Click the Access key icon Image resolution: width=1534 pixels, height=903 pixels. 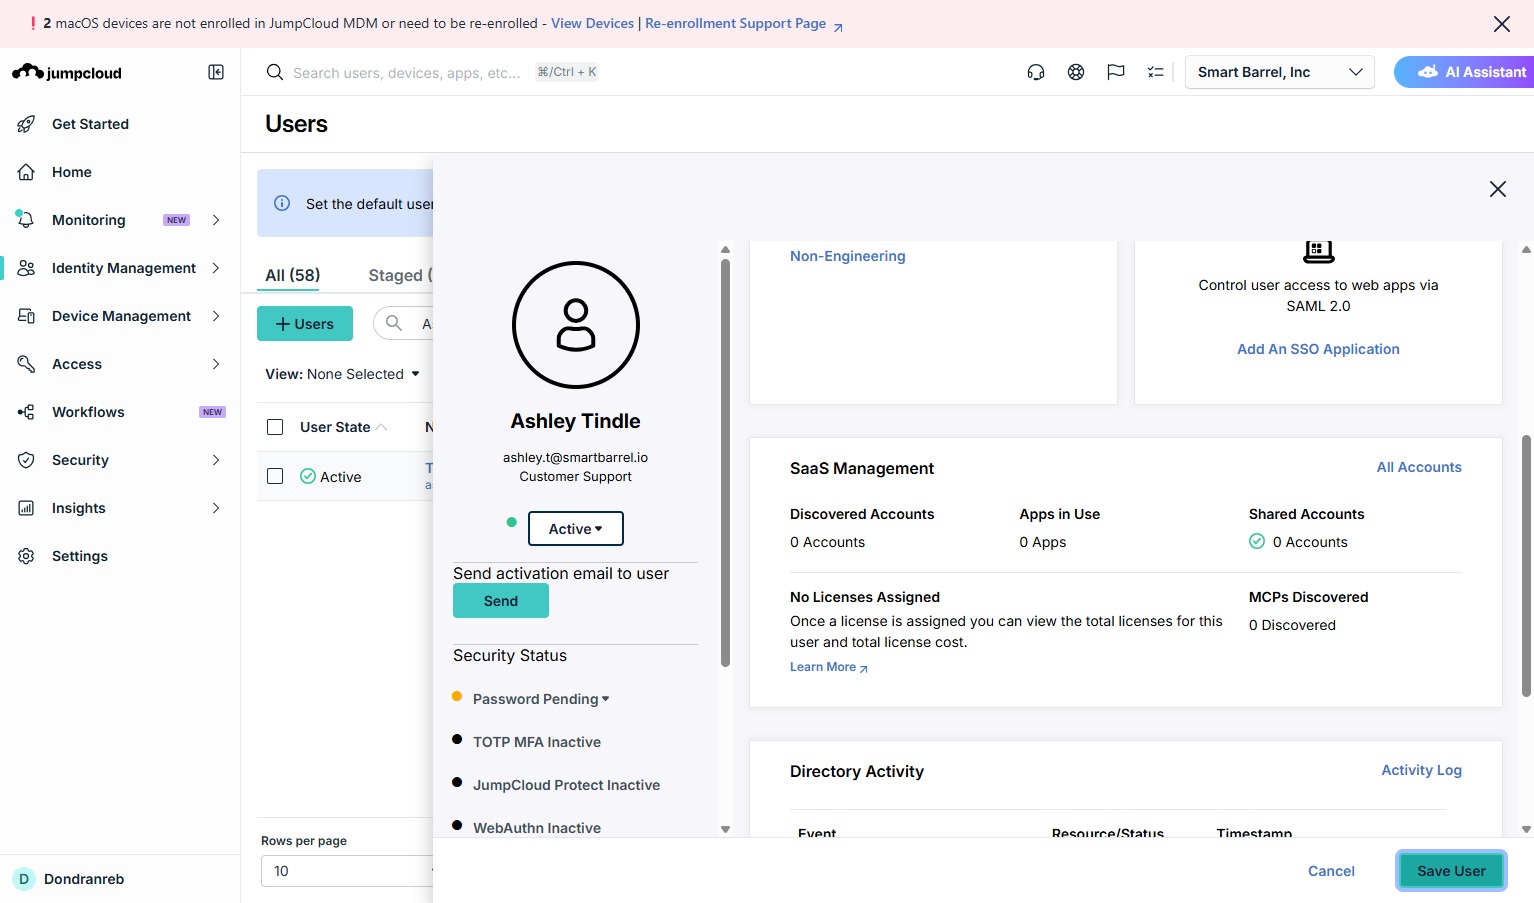27,364
